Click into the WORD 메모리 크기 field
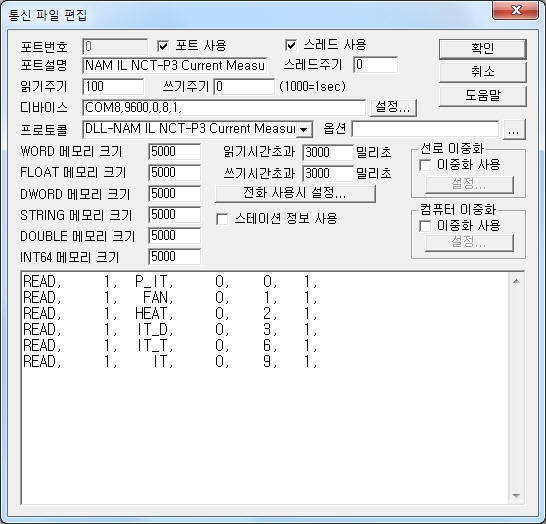 (x=174, y=152)
